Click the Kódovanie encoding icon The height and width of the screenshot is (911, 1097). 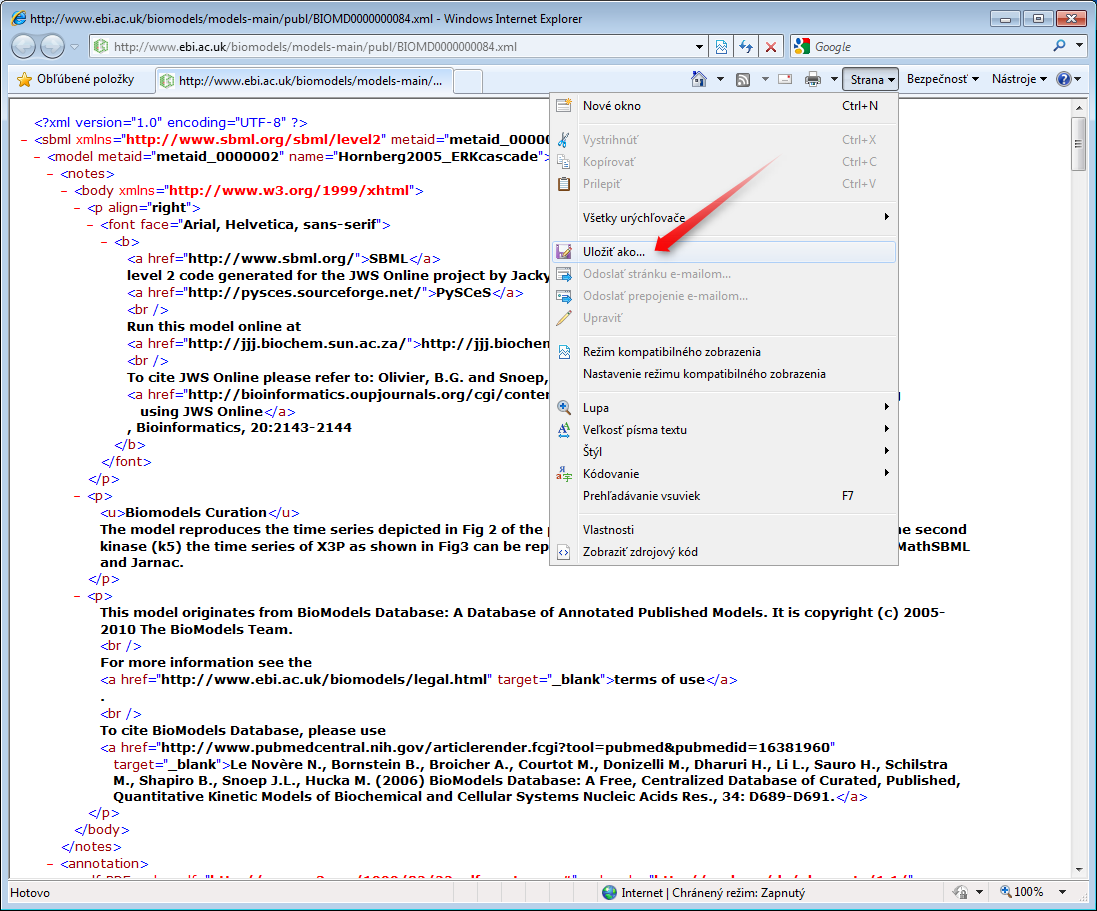click(x=564, y=474)
